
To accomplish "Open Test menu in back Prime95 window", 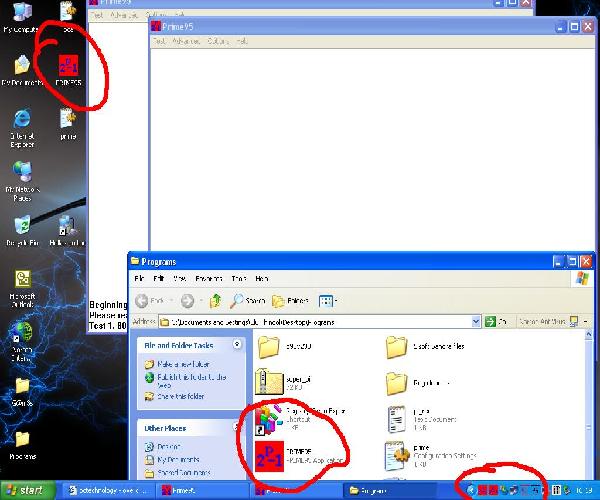I will [x=97, y=15].
